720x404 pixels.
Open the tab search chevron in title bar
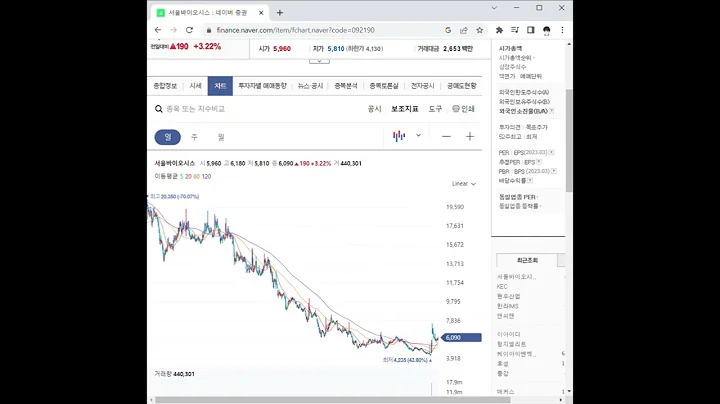(x=494, y=8)
